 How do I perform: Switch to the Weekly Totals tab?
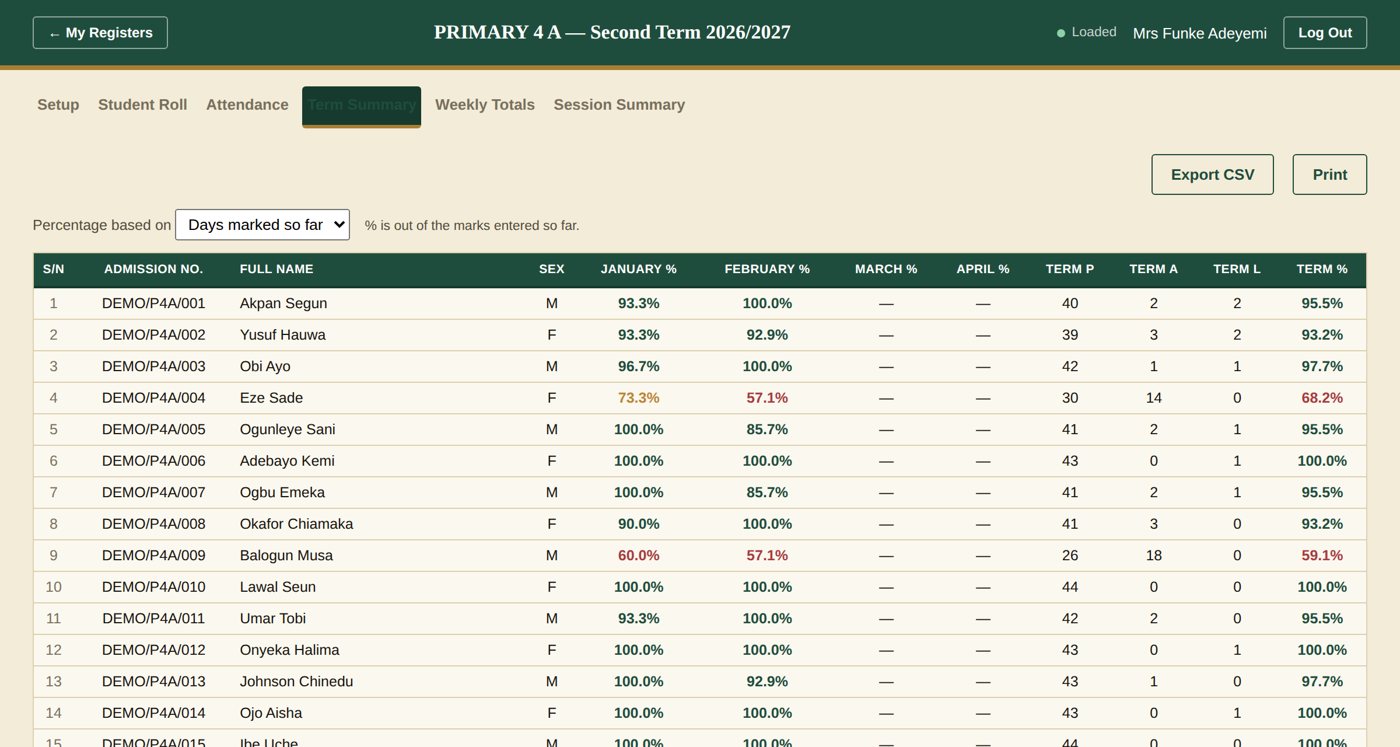(485, 105)
